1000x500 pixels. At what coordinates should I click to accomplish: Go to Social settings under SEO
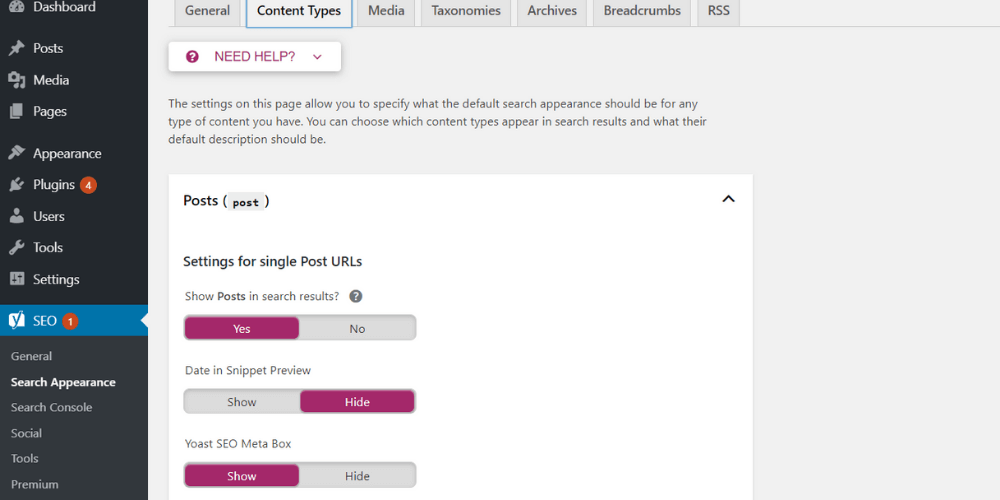pyautogui.click(x=26, y=433)
